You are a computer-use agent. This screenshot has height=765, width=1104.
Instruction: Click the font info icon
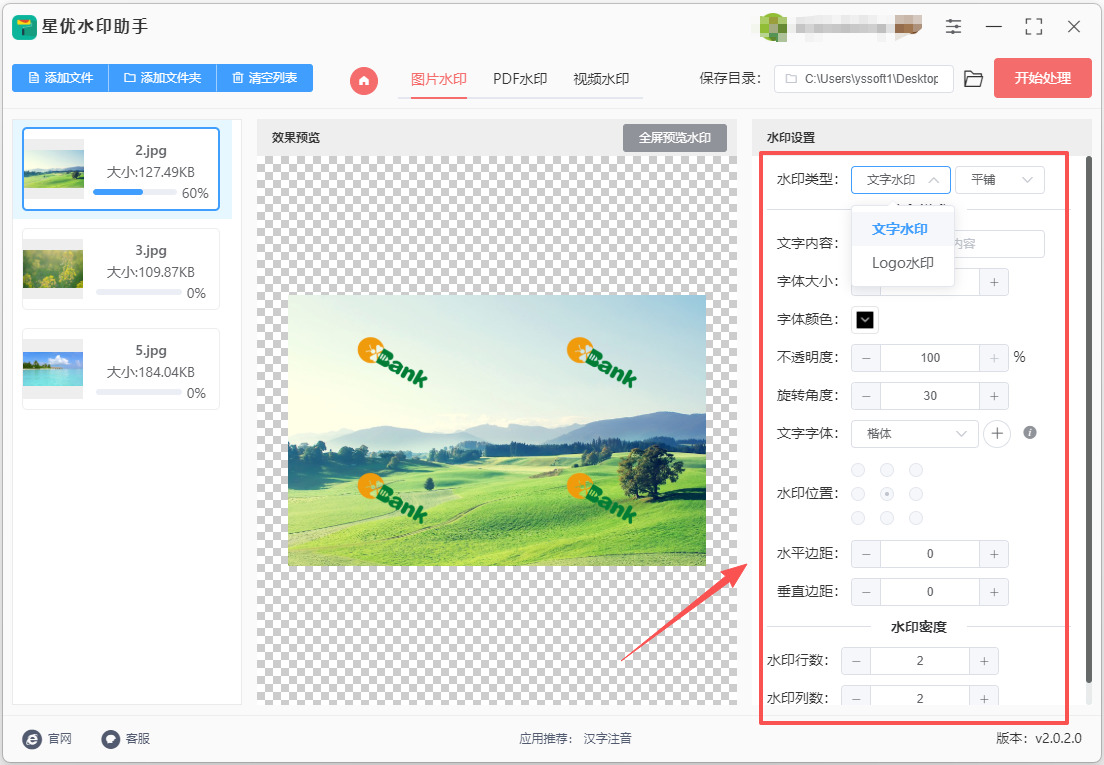point(1029,432)
